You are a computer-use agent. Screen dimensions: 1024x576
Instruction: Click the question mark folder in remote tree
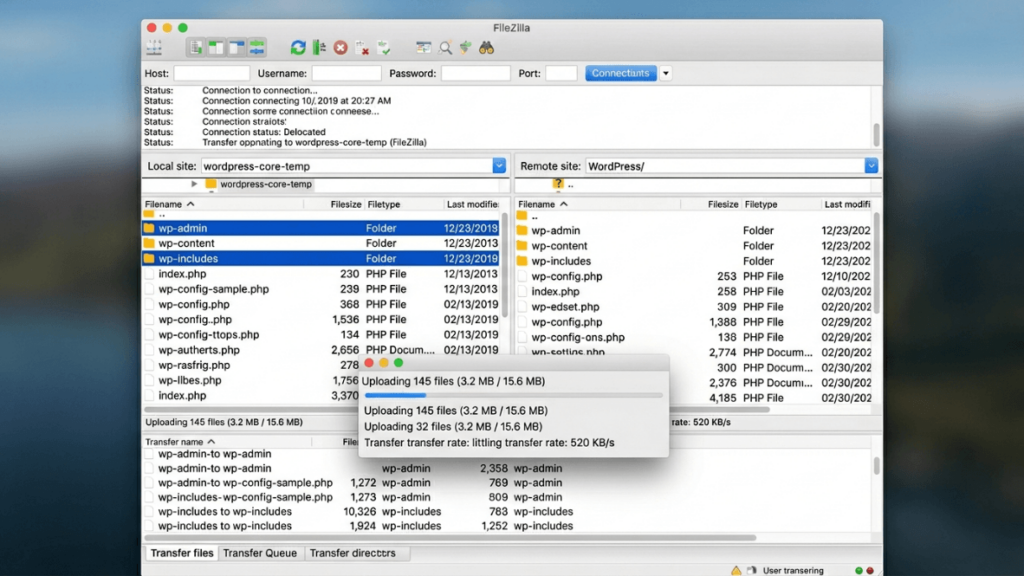coord(558,184)
